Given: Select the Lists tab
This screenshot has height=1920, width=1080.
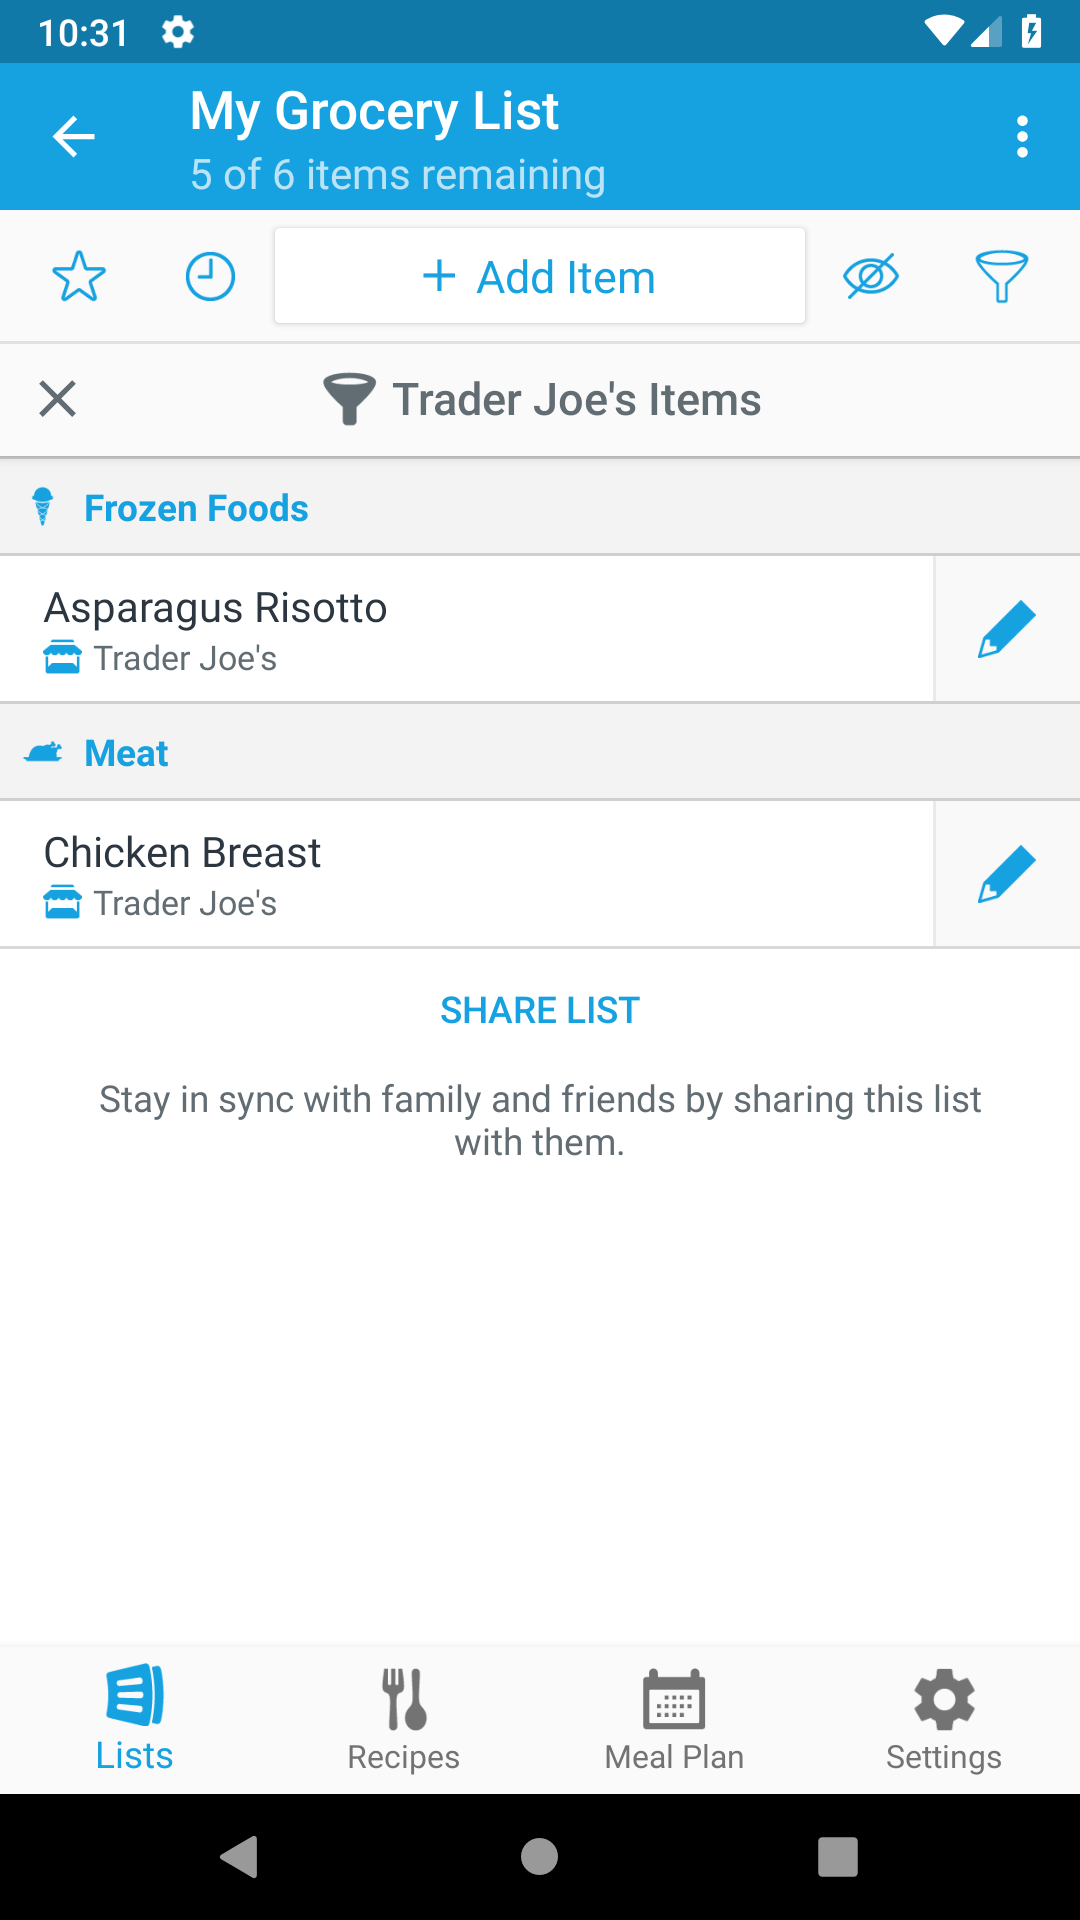Looking at the screenshot, I should [135, 1720].
